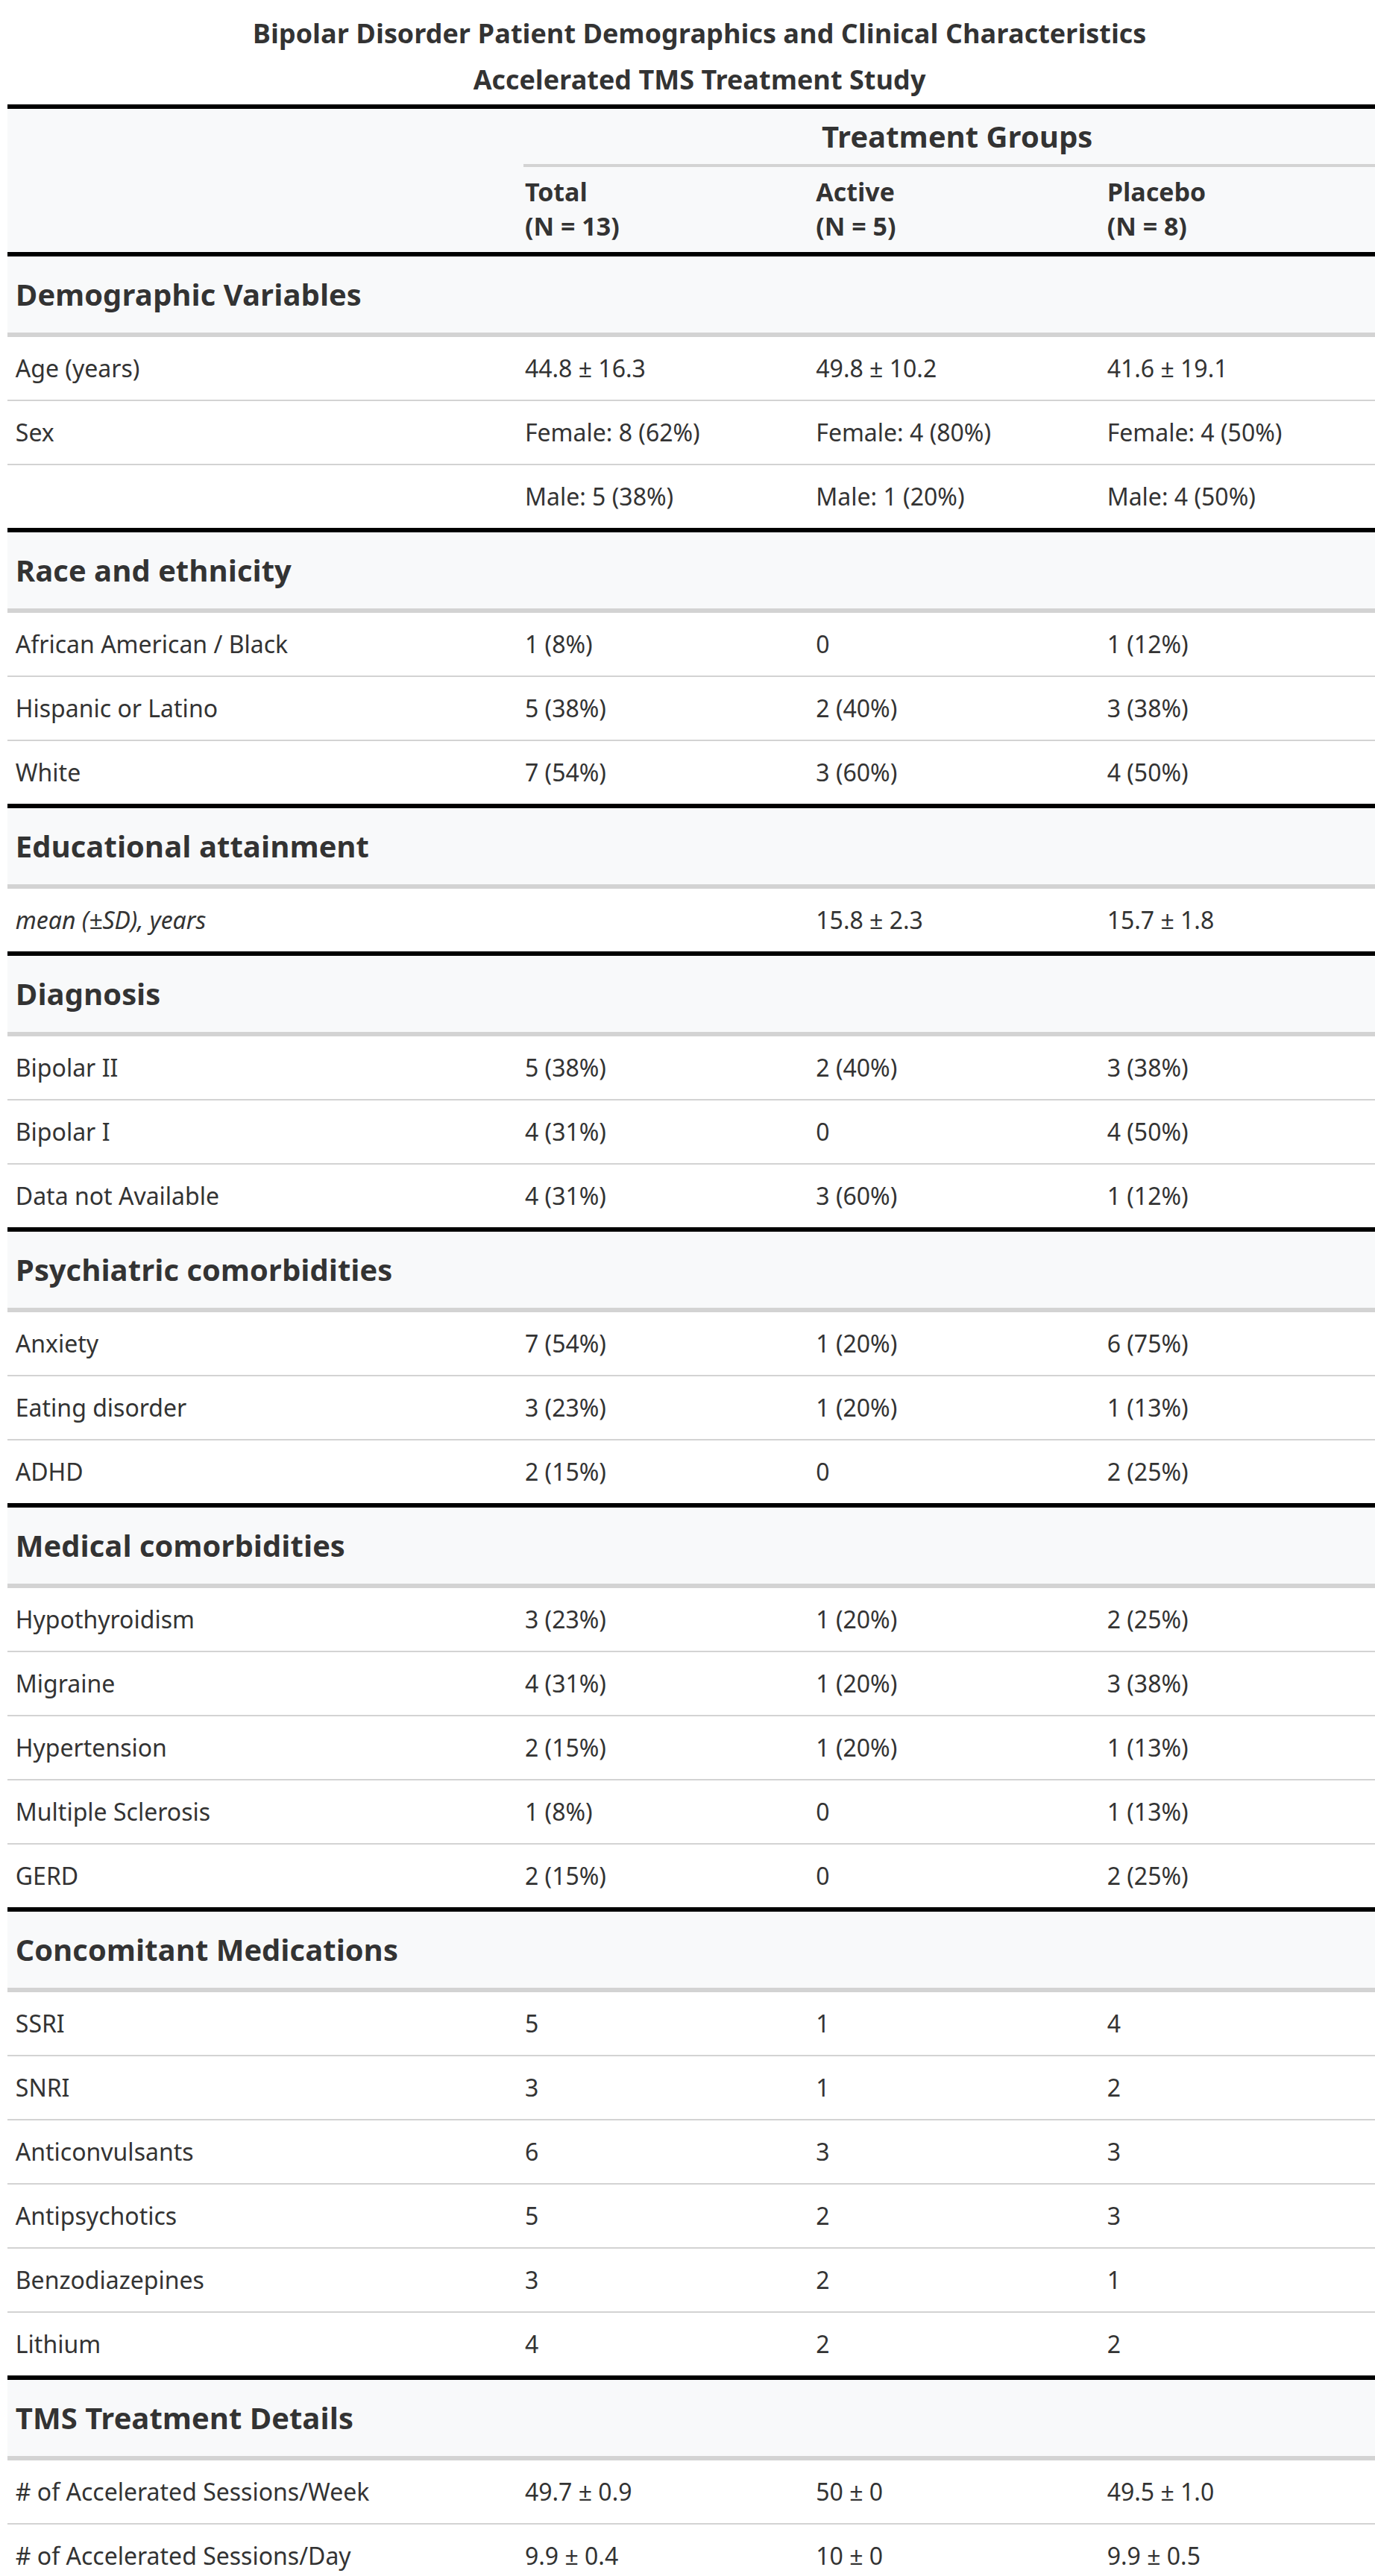Screen dimensions: 1375x2576
Task: Click the Age (years) row label
Action: 78,369
